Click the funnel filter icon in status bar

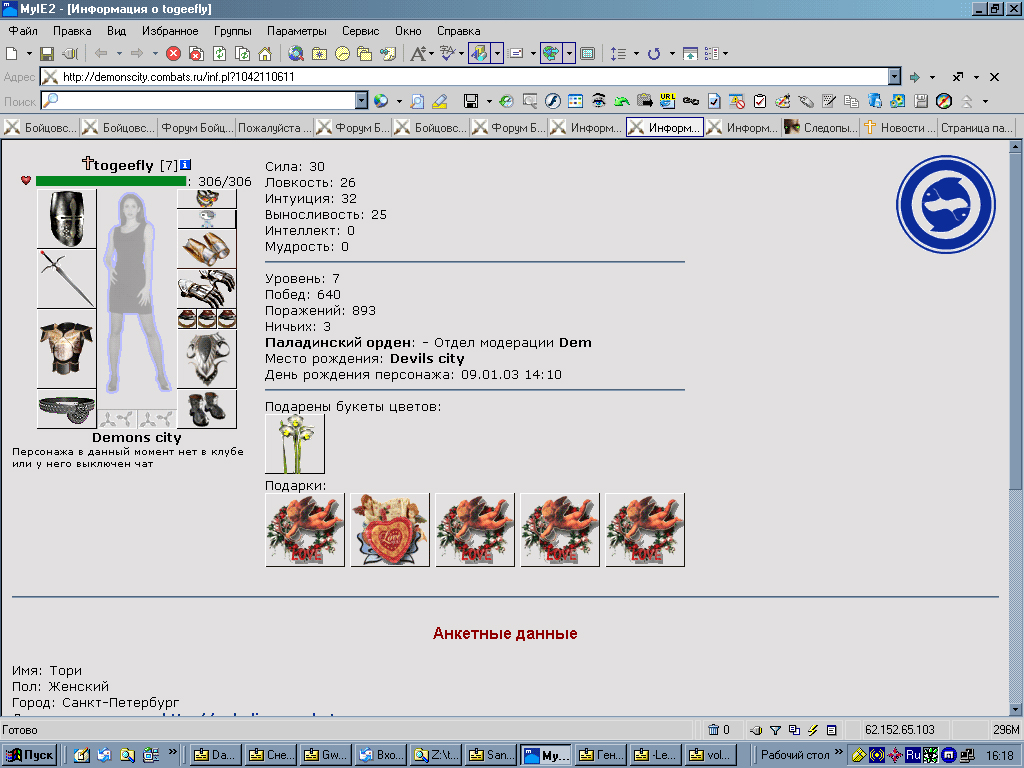click(x=775, y=730)
